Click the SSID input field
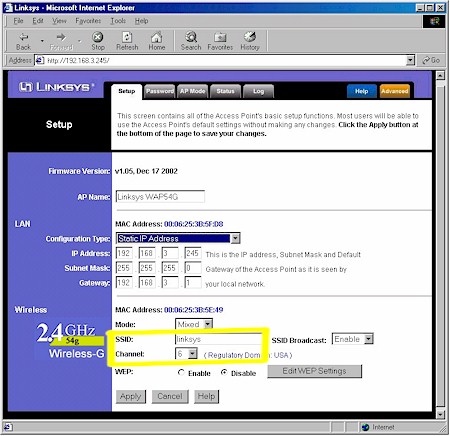Image resolution: width=450 pixels, height=436 pixels. tap(218, 339)
